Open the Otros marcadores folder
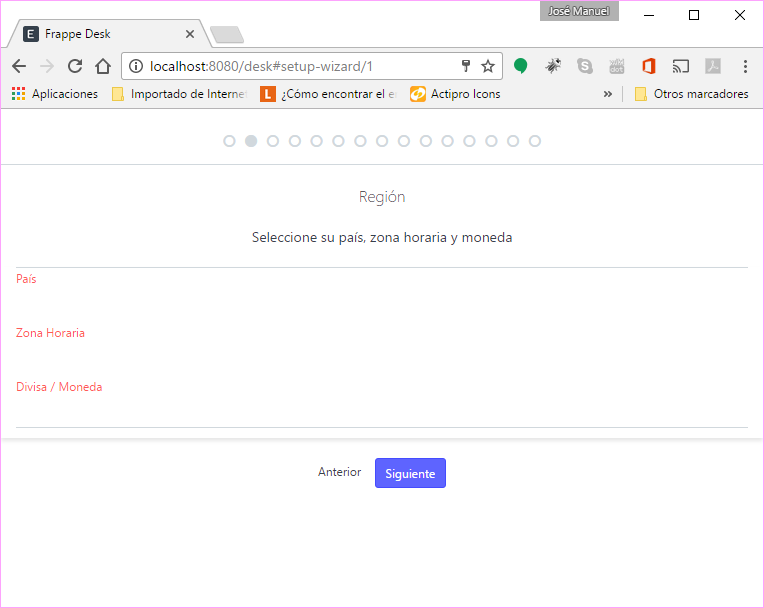This screenshot has height=608, width=764. pos(691,94)
